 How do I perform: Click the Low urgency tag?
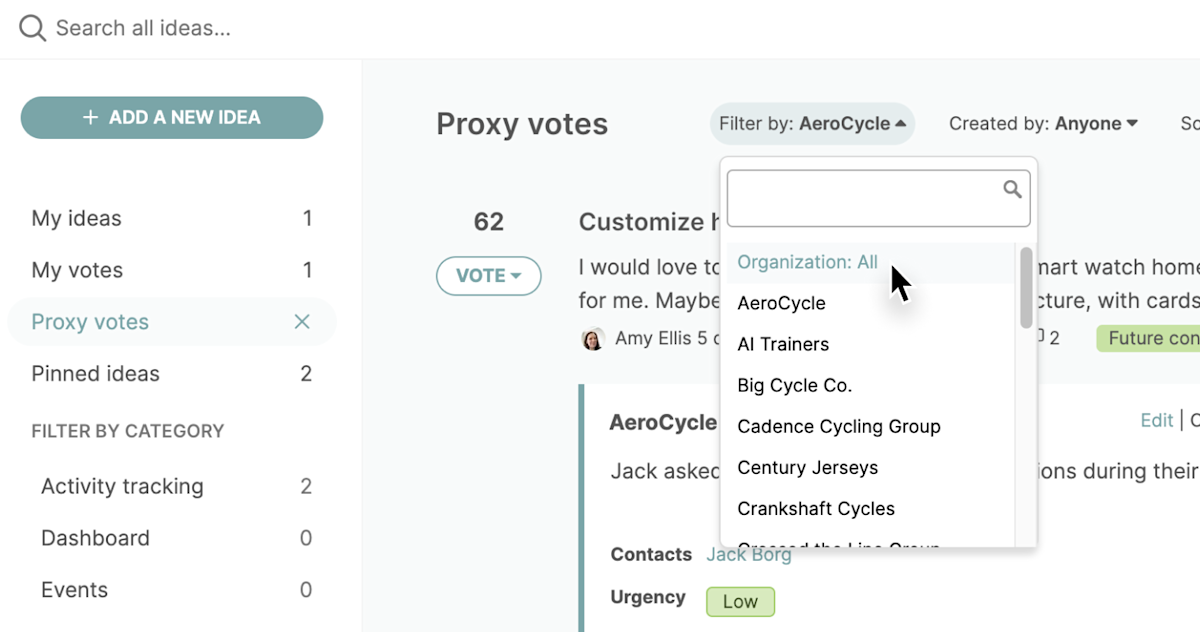(x=739, y=601)
